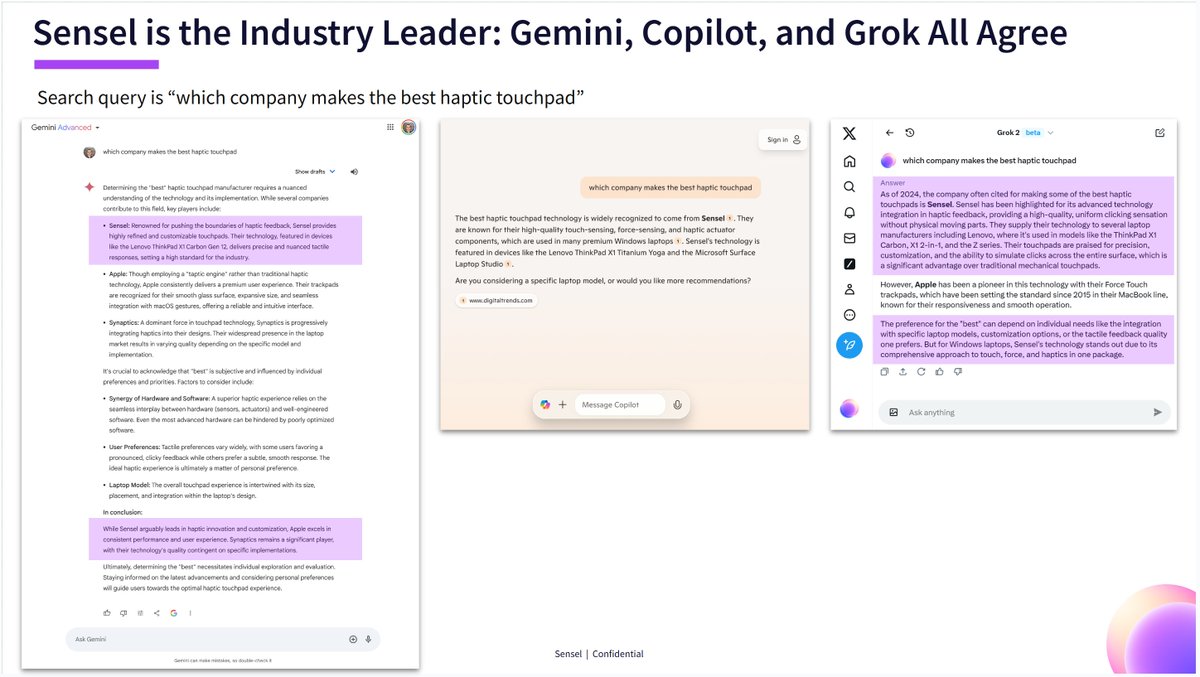Add an image upload in Gemini input

[x=353, y=639]
